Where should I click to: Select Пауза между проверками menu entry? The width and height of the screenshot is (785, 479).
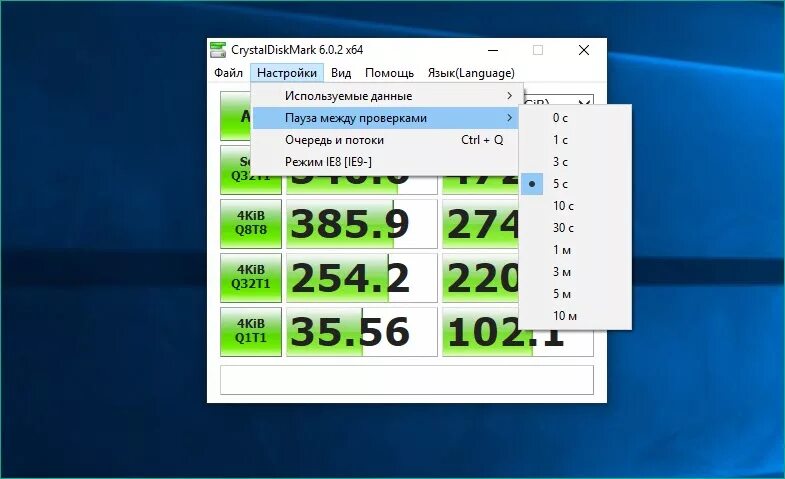click(386, 118)
